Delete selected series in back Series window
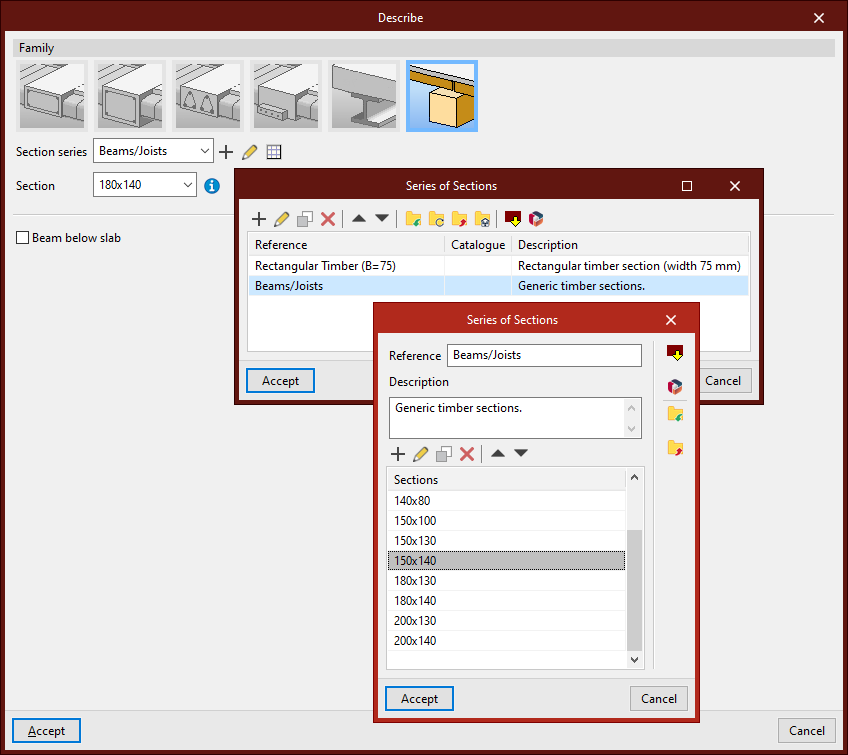The image size is (848, 755). click(x=328, y=219)
